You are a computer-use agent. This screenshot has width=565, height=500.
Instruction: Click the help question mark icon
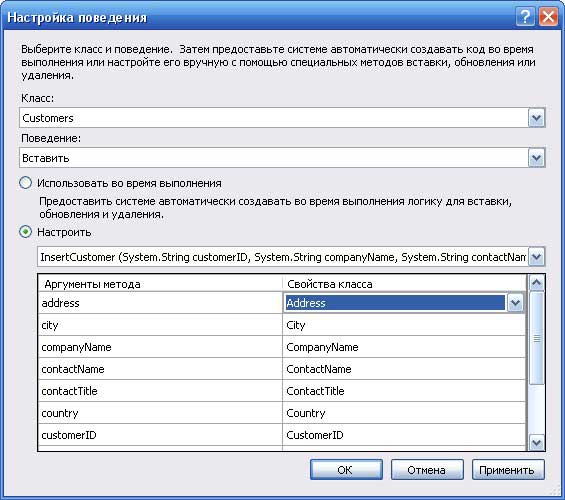525,17
